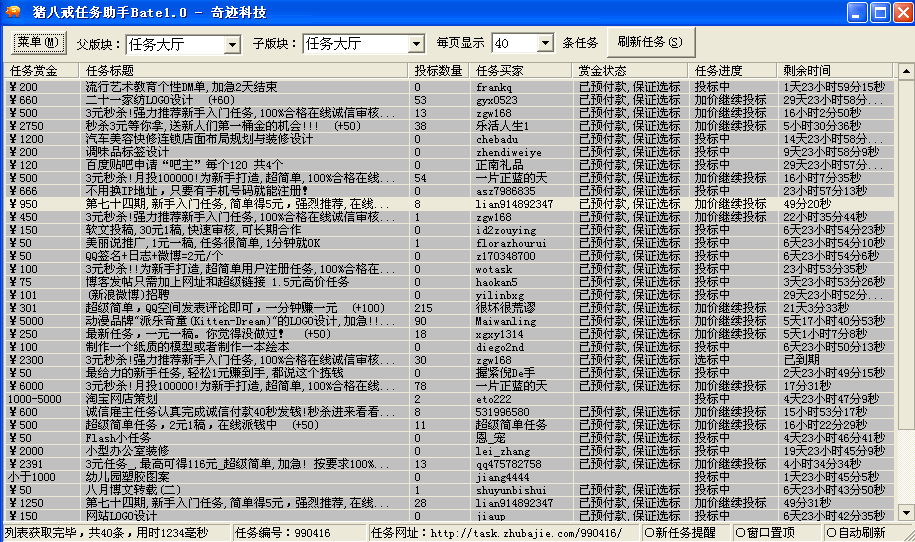Expand the 每页显示 count dropdown
915x542 pixels.
pyautogui.click(x=545, y=43)
